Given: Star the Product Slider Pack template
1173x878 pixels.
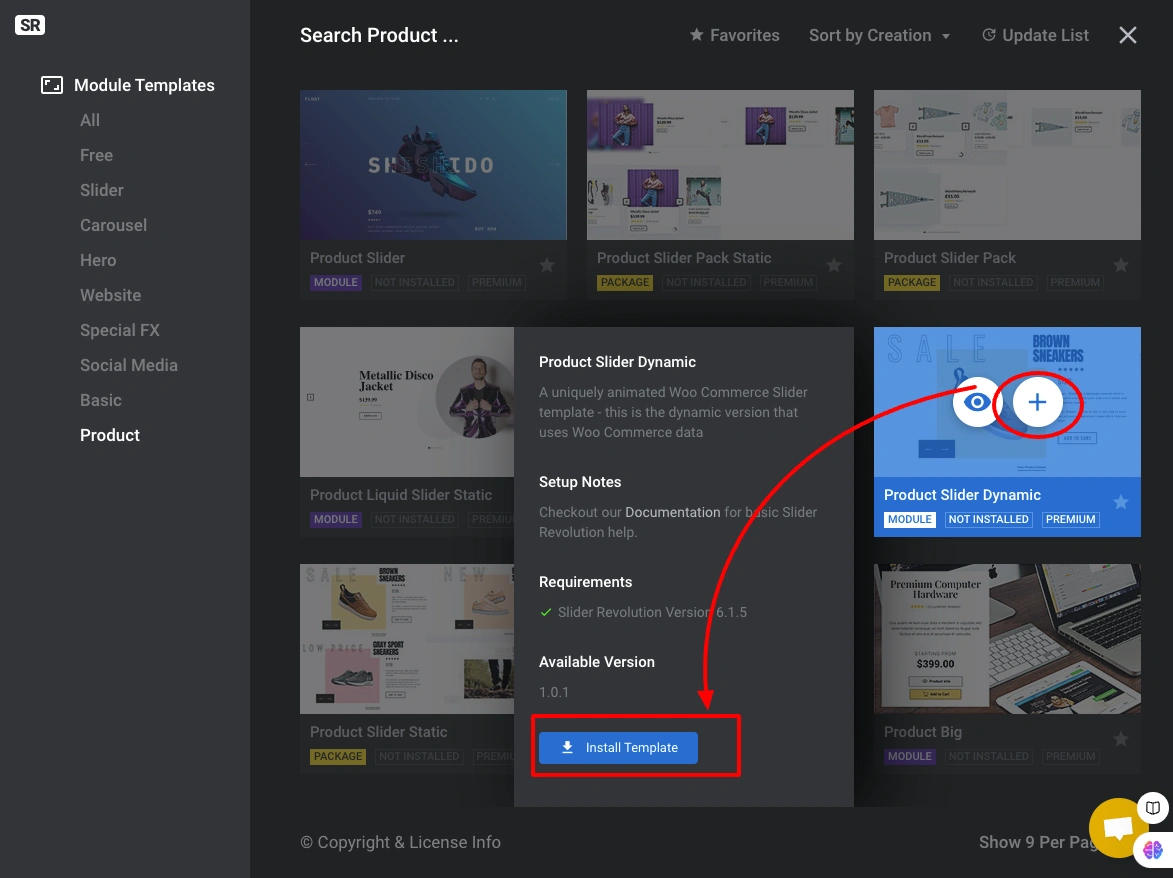Looking at the screenshot, I should click(1121, 265).
